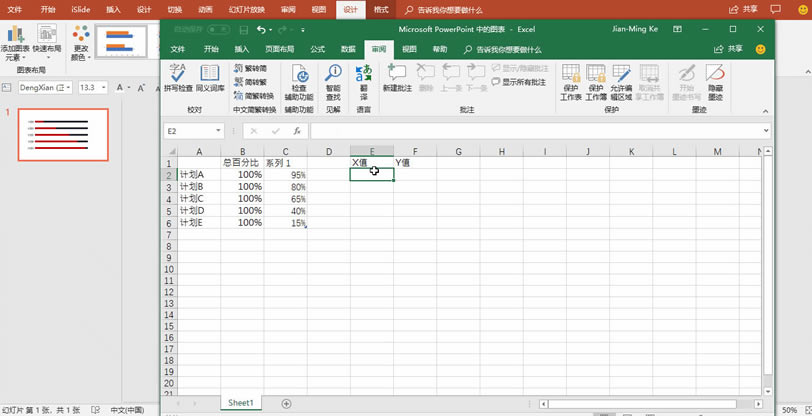The height and width of the screenshot is (416, 812).
Task: Click the 翻译 translate icon in Excel
Action: 364,82
